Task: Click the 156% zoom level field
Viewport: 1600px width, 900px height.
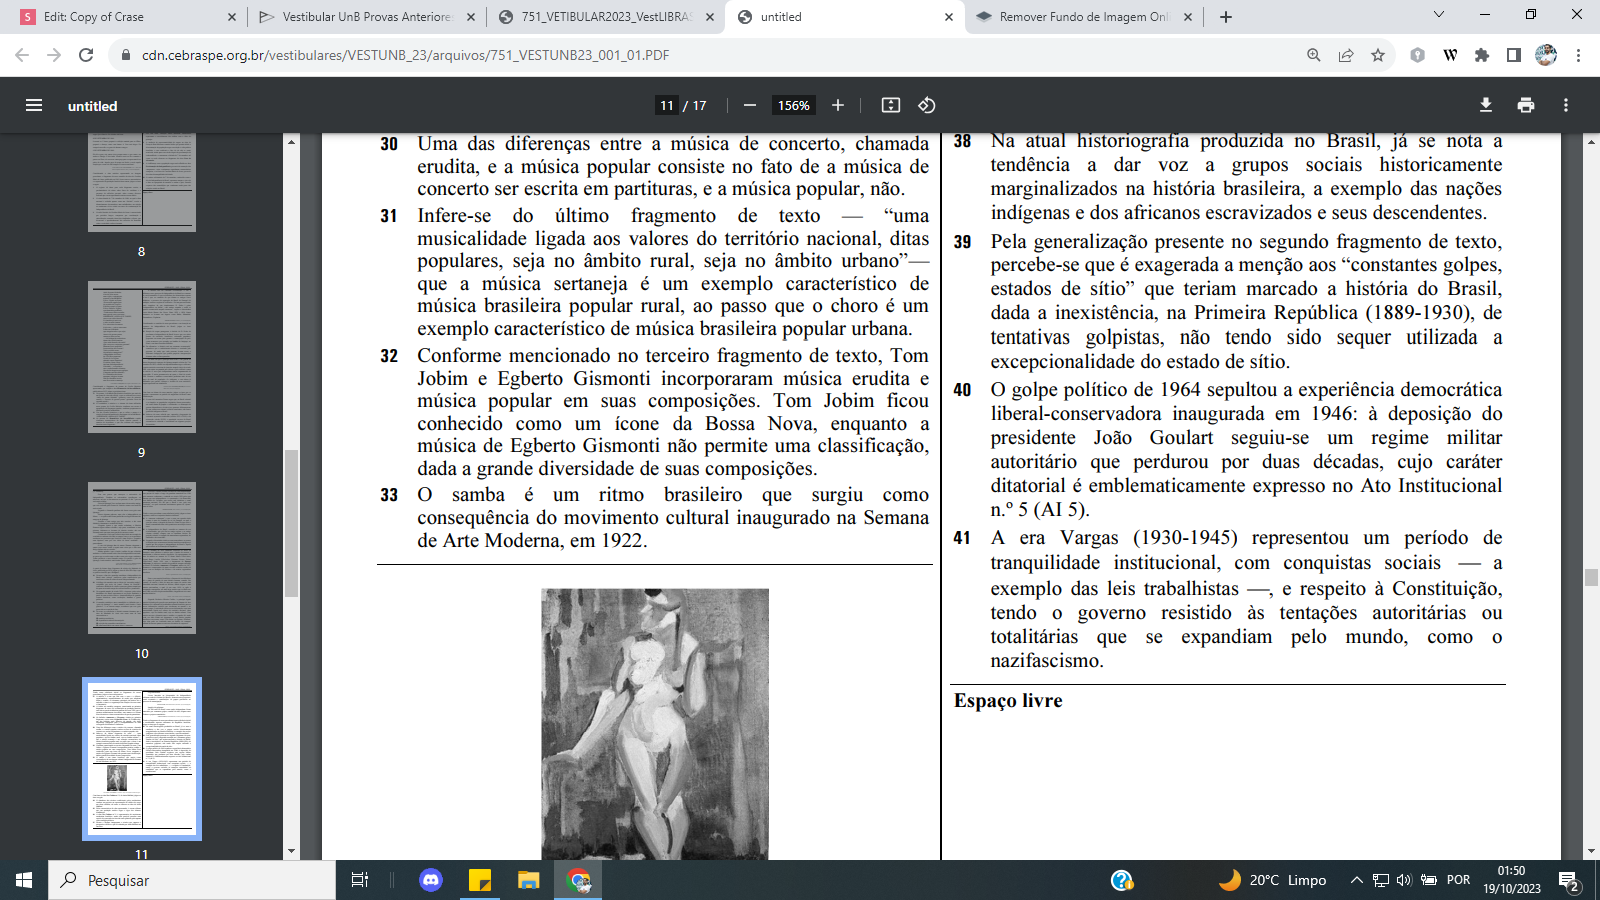Action: click(x=794, y=105)
